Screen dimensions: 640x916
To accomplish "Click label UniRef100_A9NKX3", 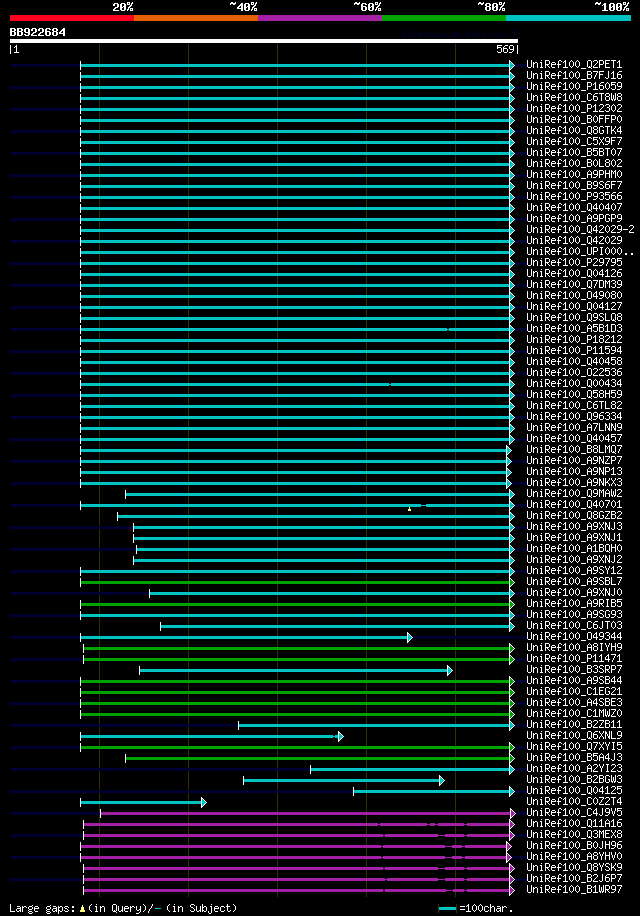I will (x=574, y=483).
